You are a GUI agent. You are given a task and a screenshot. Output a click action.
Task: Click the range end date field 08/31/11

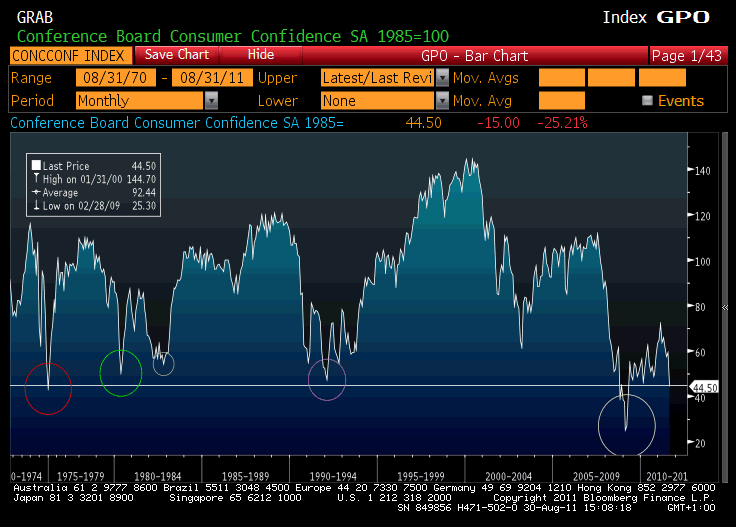click(x=212, y=78)
